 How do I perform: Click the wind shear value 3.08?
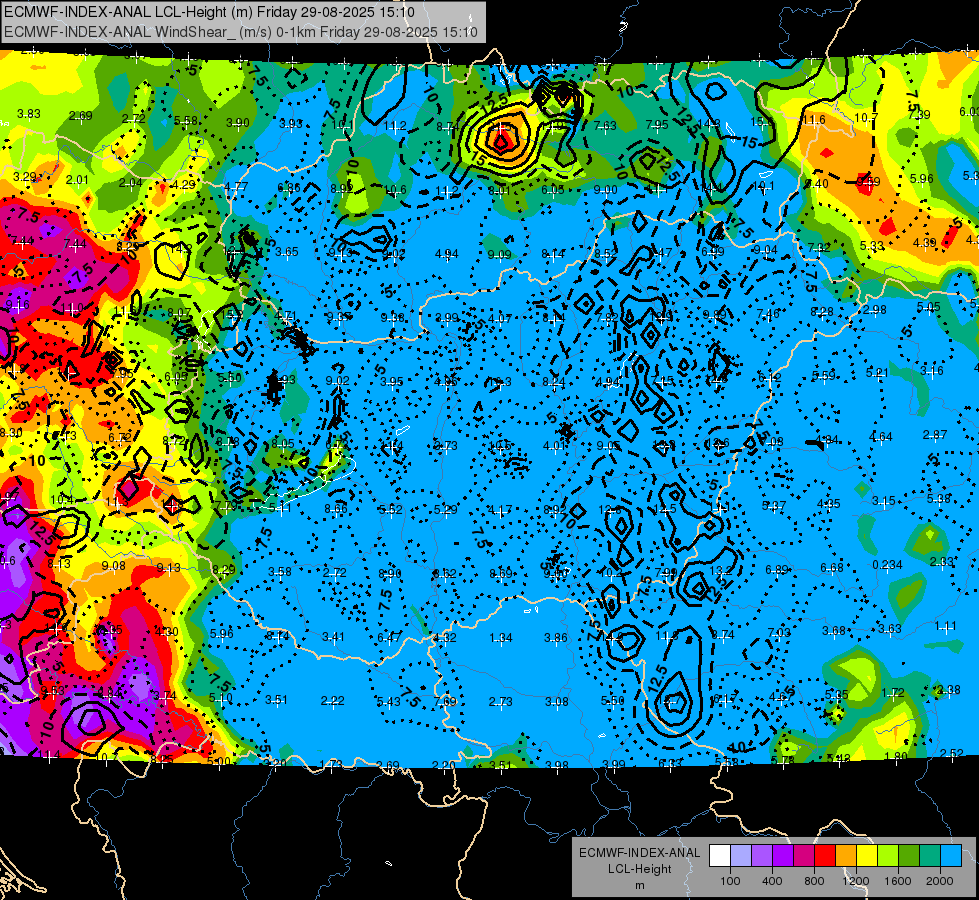pyautogui.click(x=556, y=701)
